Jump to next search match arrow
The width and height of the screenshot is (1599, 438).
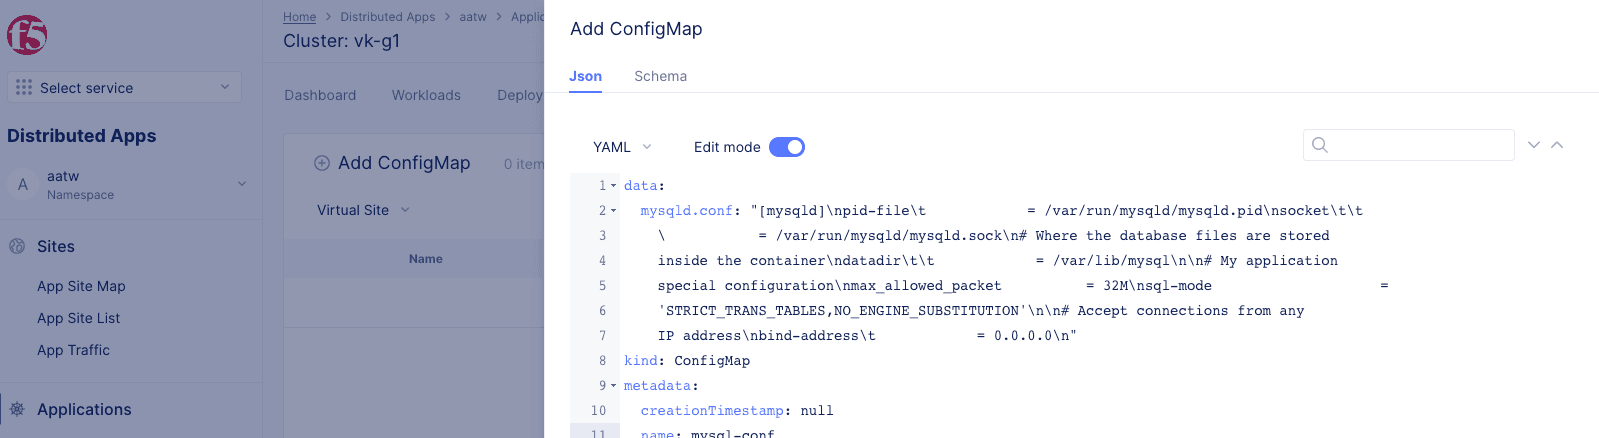1534,145
